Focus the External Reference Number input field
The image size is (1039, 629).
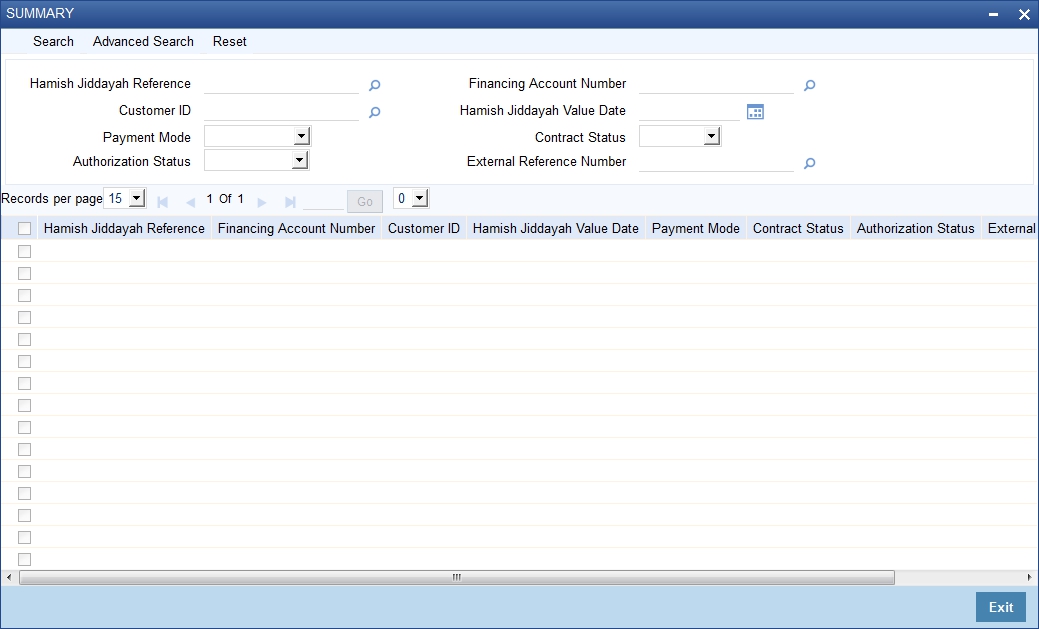click(x=716, y=162)
